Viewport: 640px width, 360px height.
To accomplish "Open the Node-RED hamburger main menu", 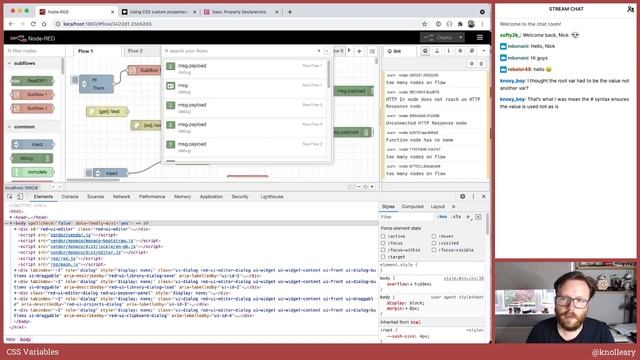I will tap(480, 38).
